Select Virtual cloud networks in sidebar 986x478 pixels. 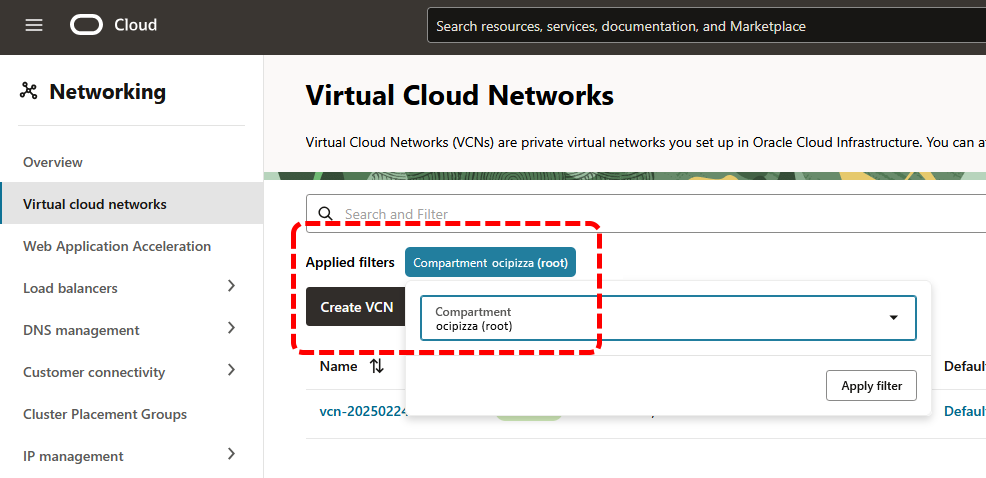(x=95, y=204)
